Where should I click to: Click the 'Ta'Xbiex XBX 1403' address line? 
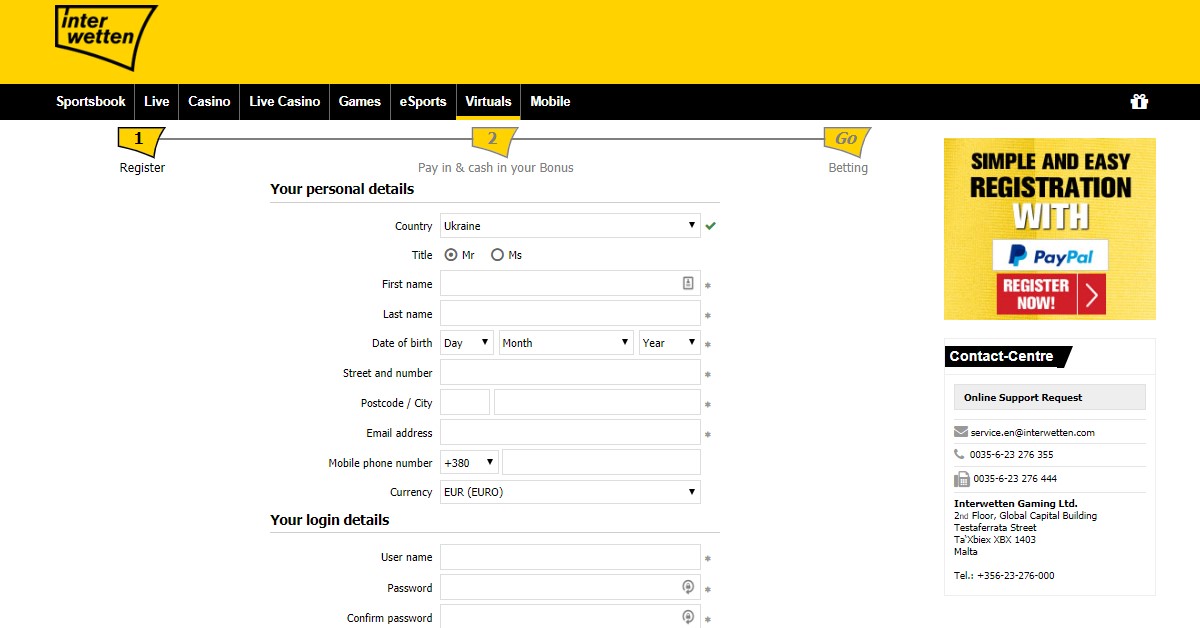(995, 540)
